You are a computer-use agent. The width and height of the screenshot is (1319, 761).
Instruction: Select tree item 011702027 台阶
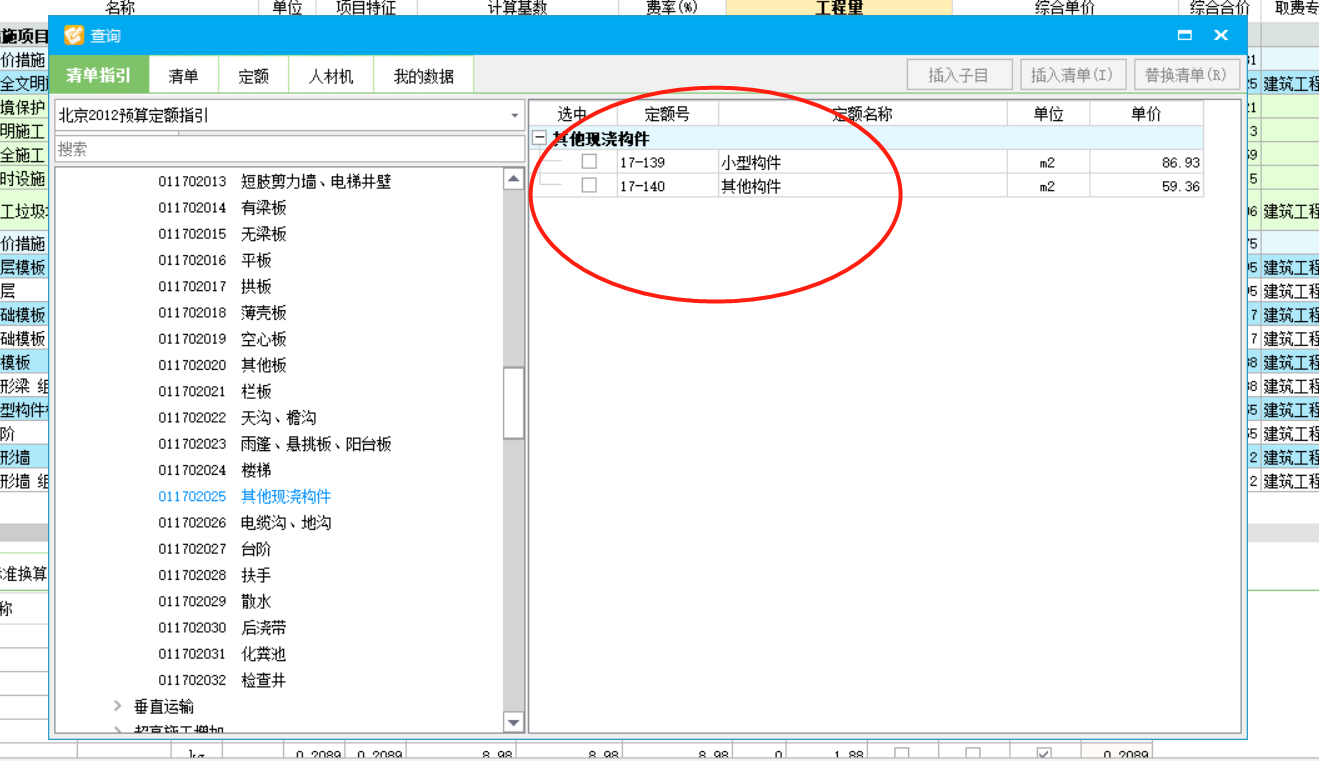[215, 549]
